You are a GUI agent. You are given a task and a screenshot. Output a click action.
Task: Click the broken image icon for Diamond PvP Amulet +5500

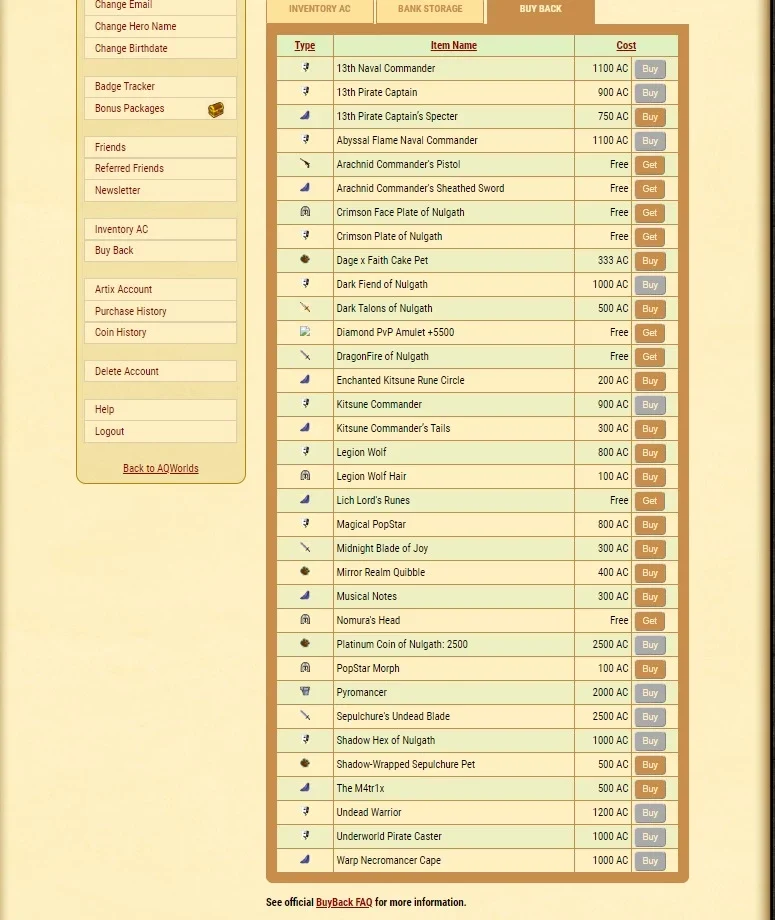[305, 332]
